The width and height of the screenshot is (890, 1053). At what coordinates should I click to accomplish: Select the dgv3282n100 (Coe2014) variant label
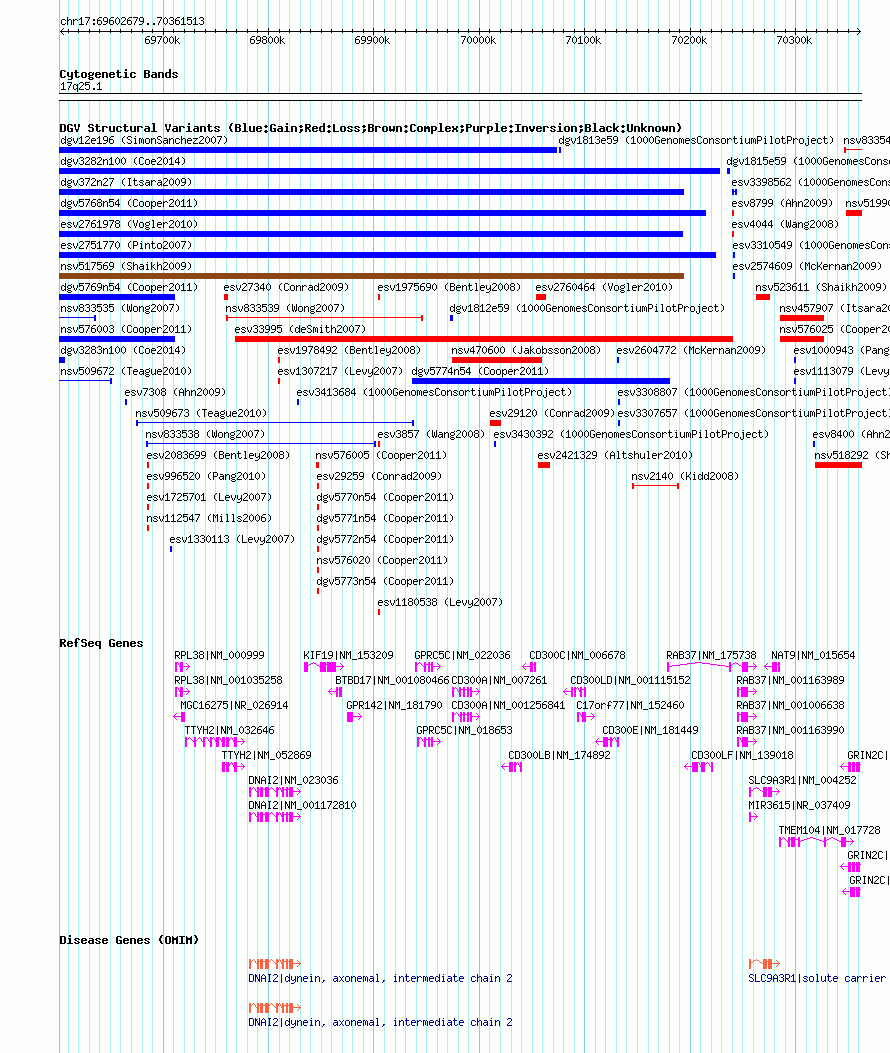tap(123, 161)
